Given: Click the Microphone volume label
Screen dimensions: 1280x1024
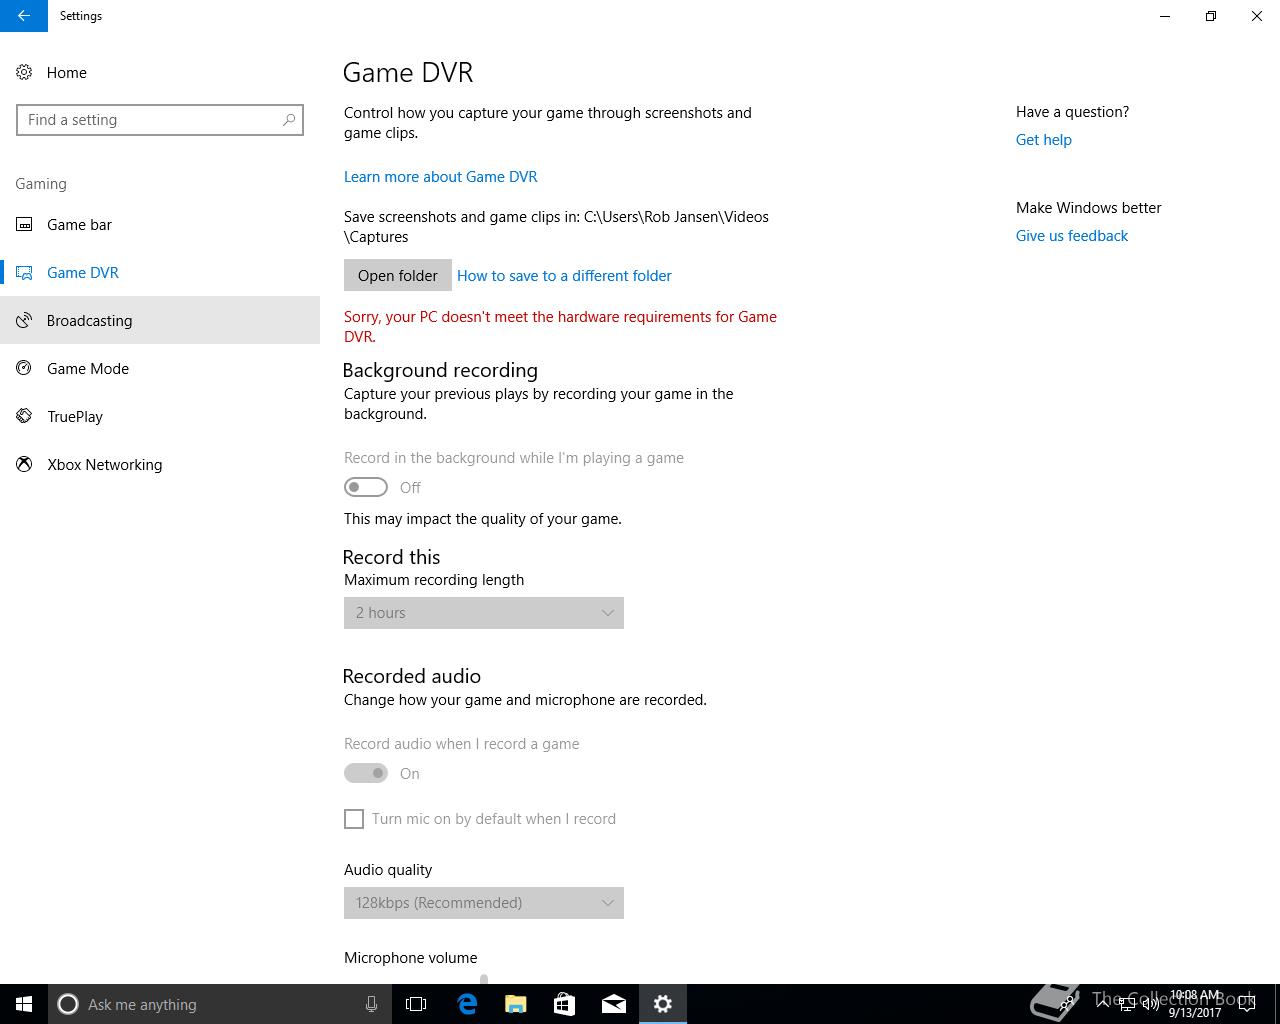Looking at the screenshot, I should pos(411,958).
